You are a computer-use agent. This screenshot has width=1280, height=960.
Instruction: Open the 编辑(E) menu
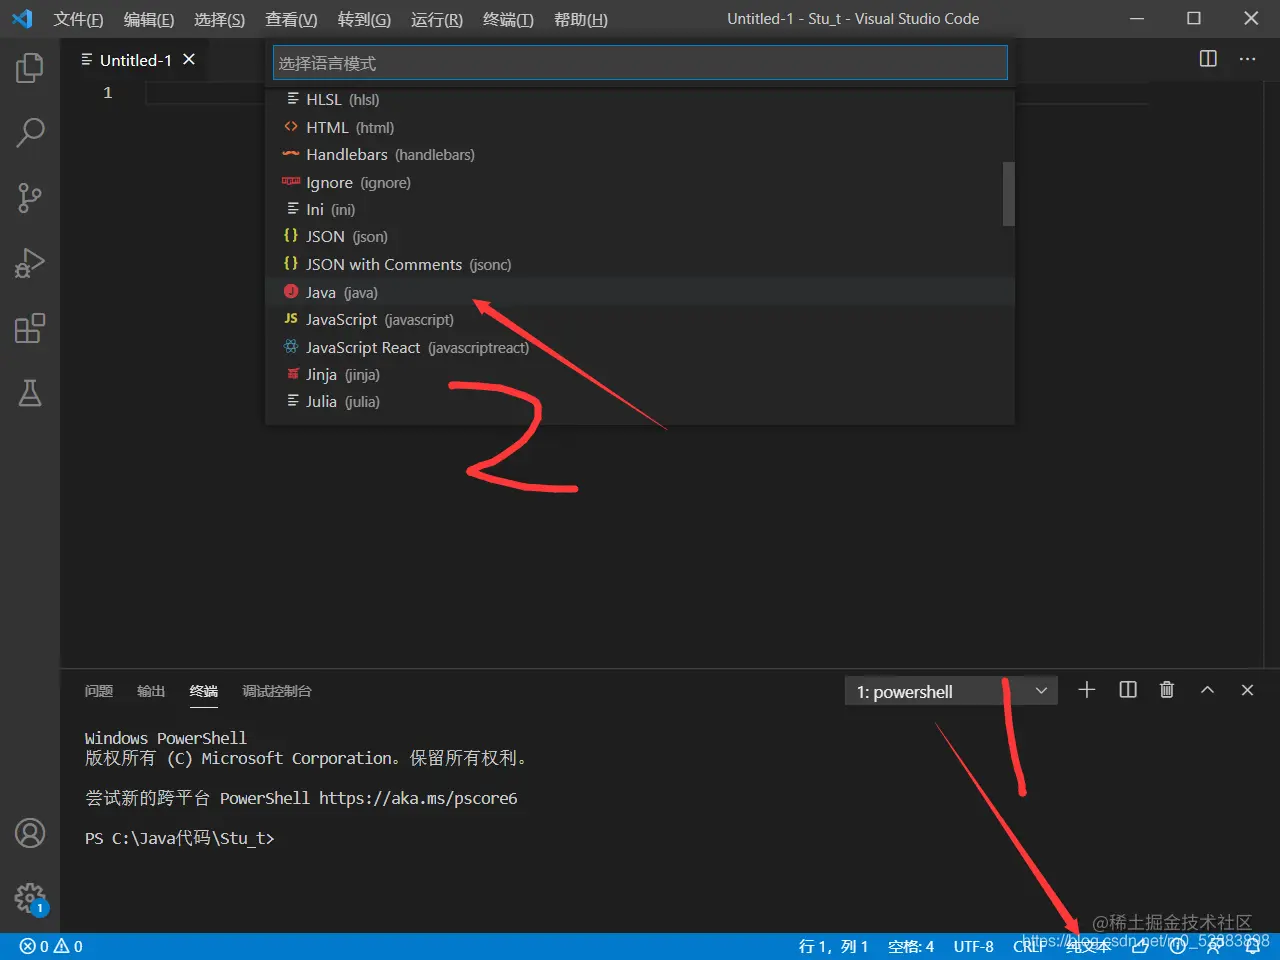(x=149, y=19)
